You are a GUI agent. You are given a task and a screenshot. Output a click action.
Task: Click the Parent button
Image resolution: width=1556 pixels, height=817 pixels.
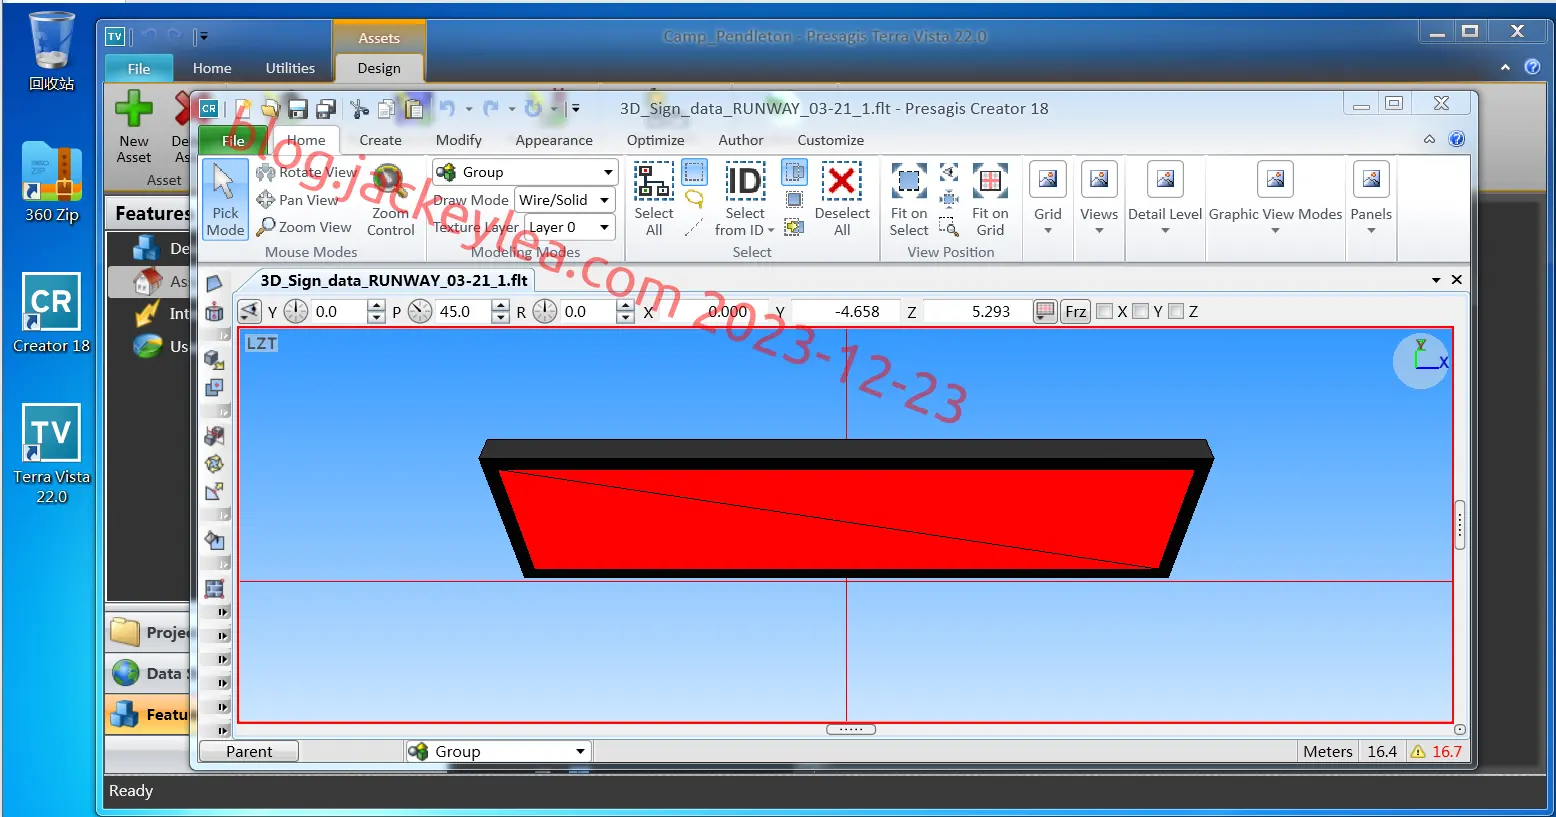(249, 751)
